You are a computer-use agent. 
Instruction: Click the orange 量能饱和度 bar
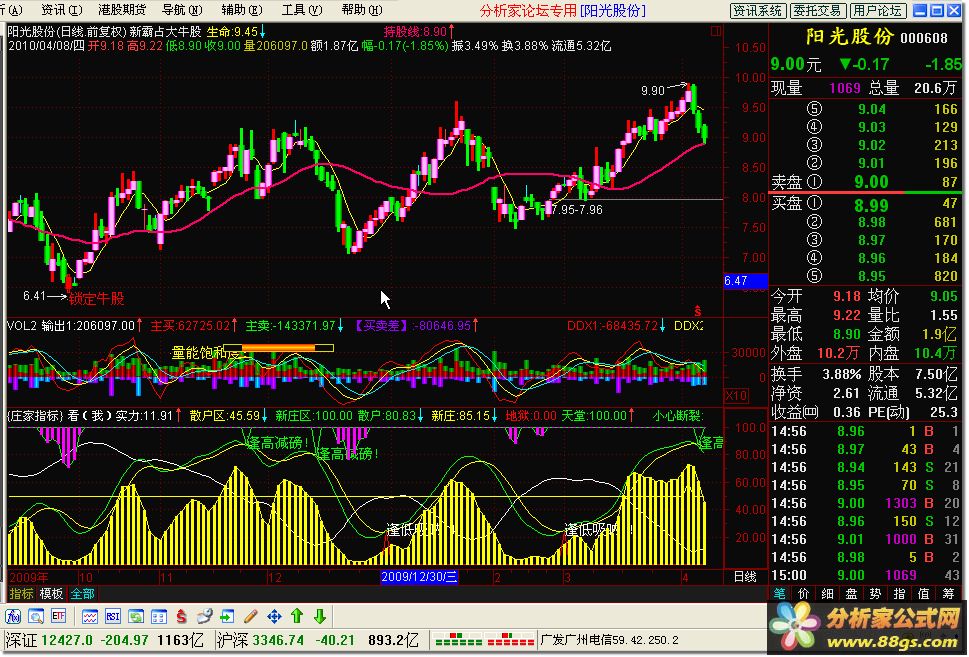pos(278,348)
